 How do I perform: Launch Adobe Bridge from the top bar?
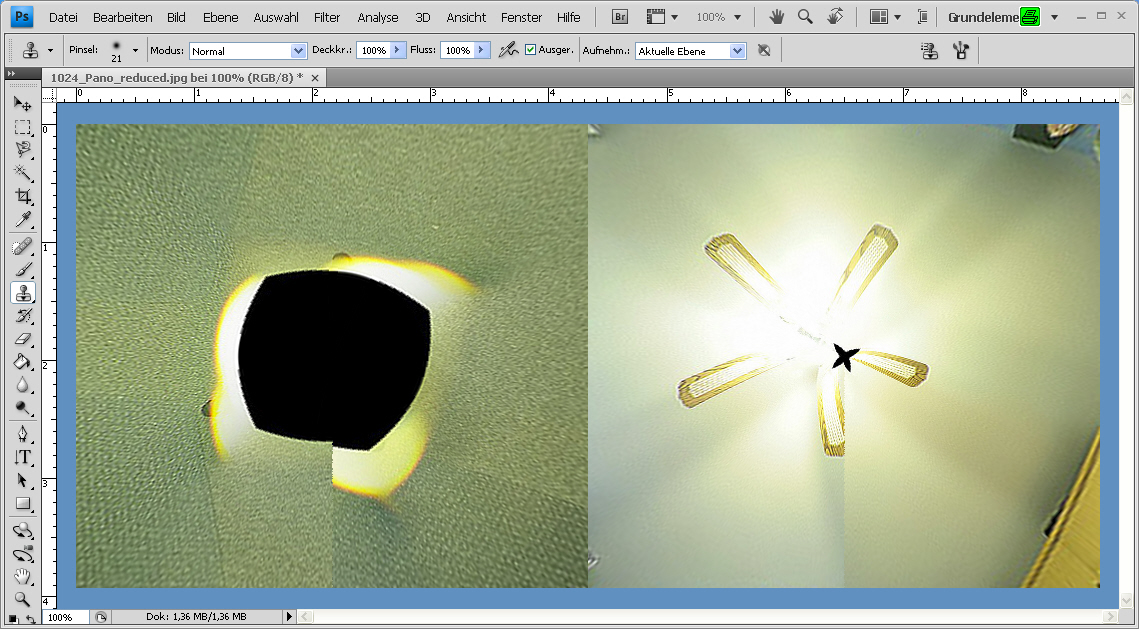[x=620, y=17]
